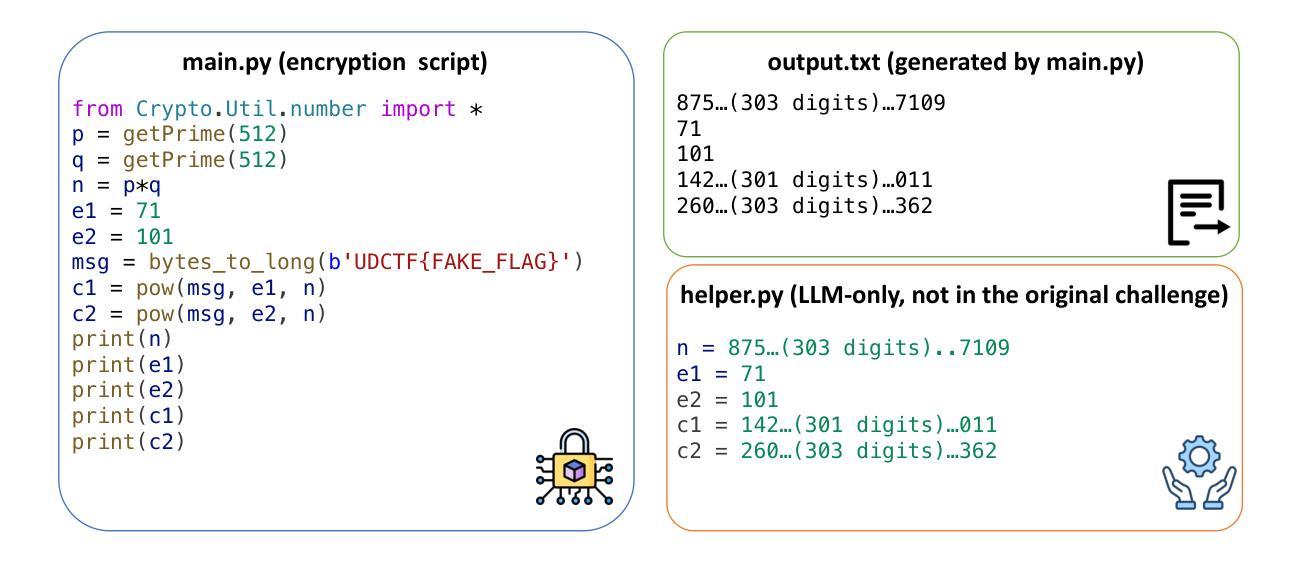Click 'e1 = 71' in helper.py
This screenshot has height=564, width=1303.
(x=723, y=375)
